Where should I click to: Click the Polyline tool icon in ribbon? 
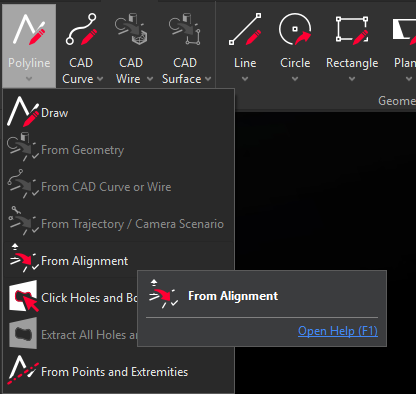29,30
